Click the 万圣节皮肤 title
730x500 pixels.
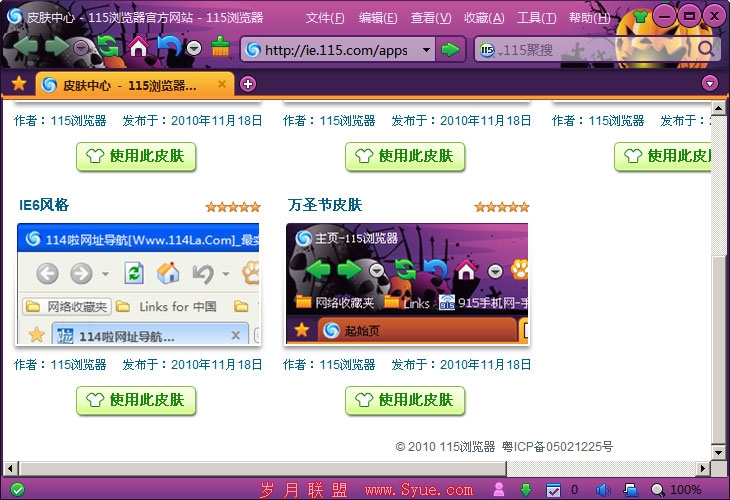(x=325, y=205)
